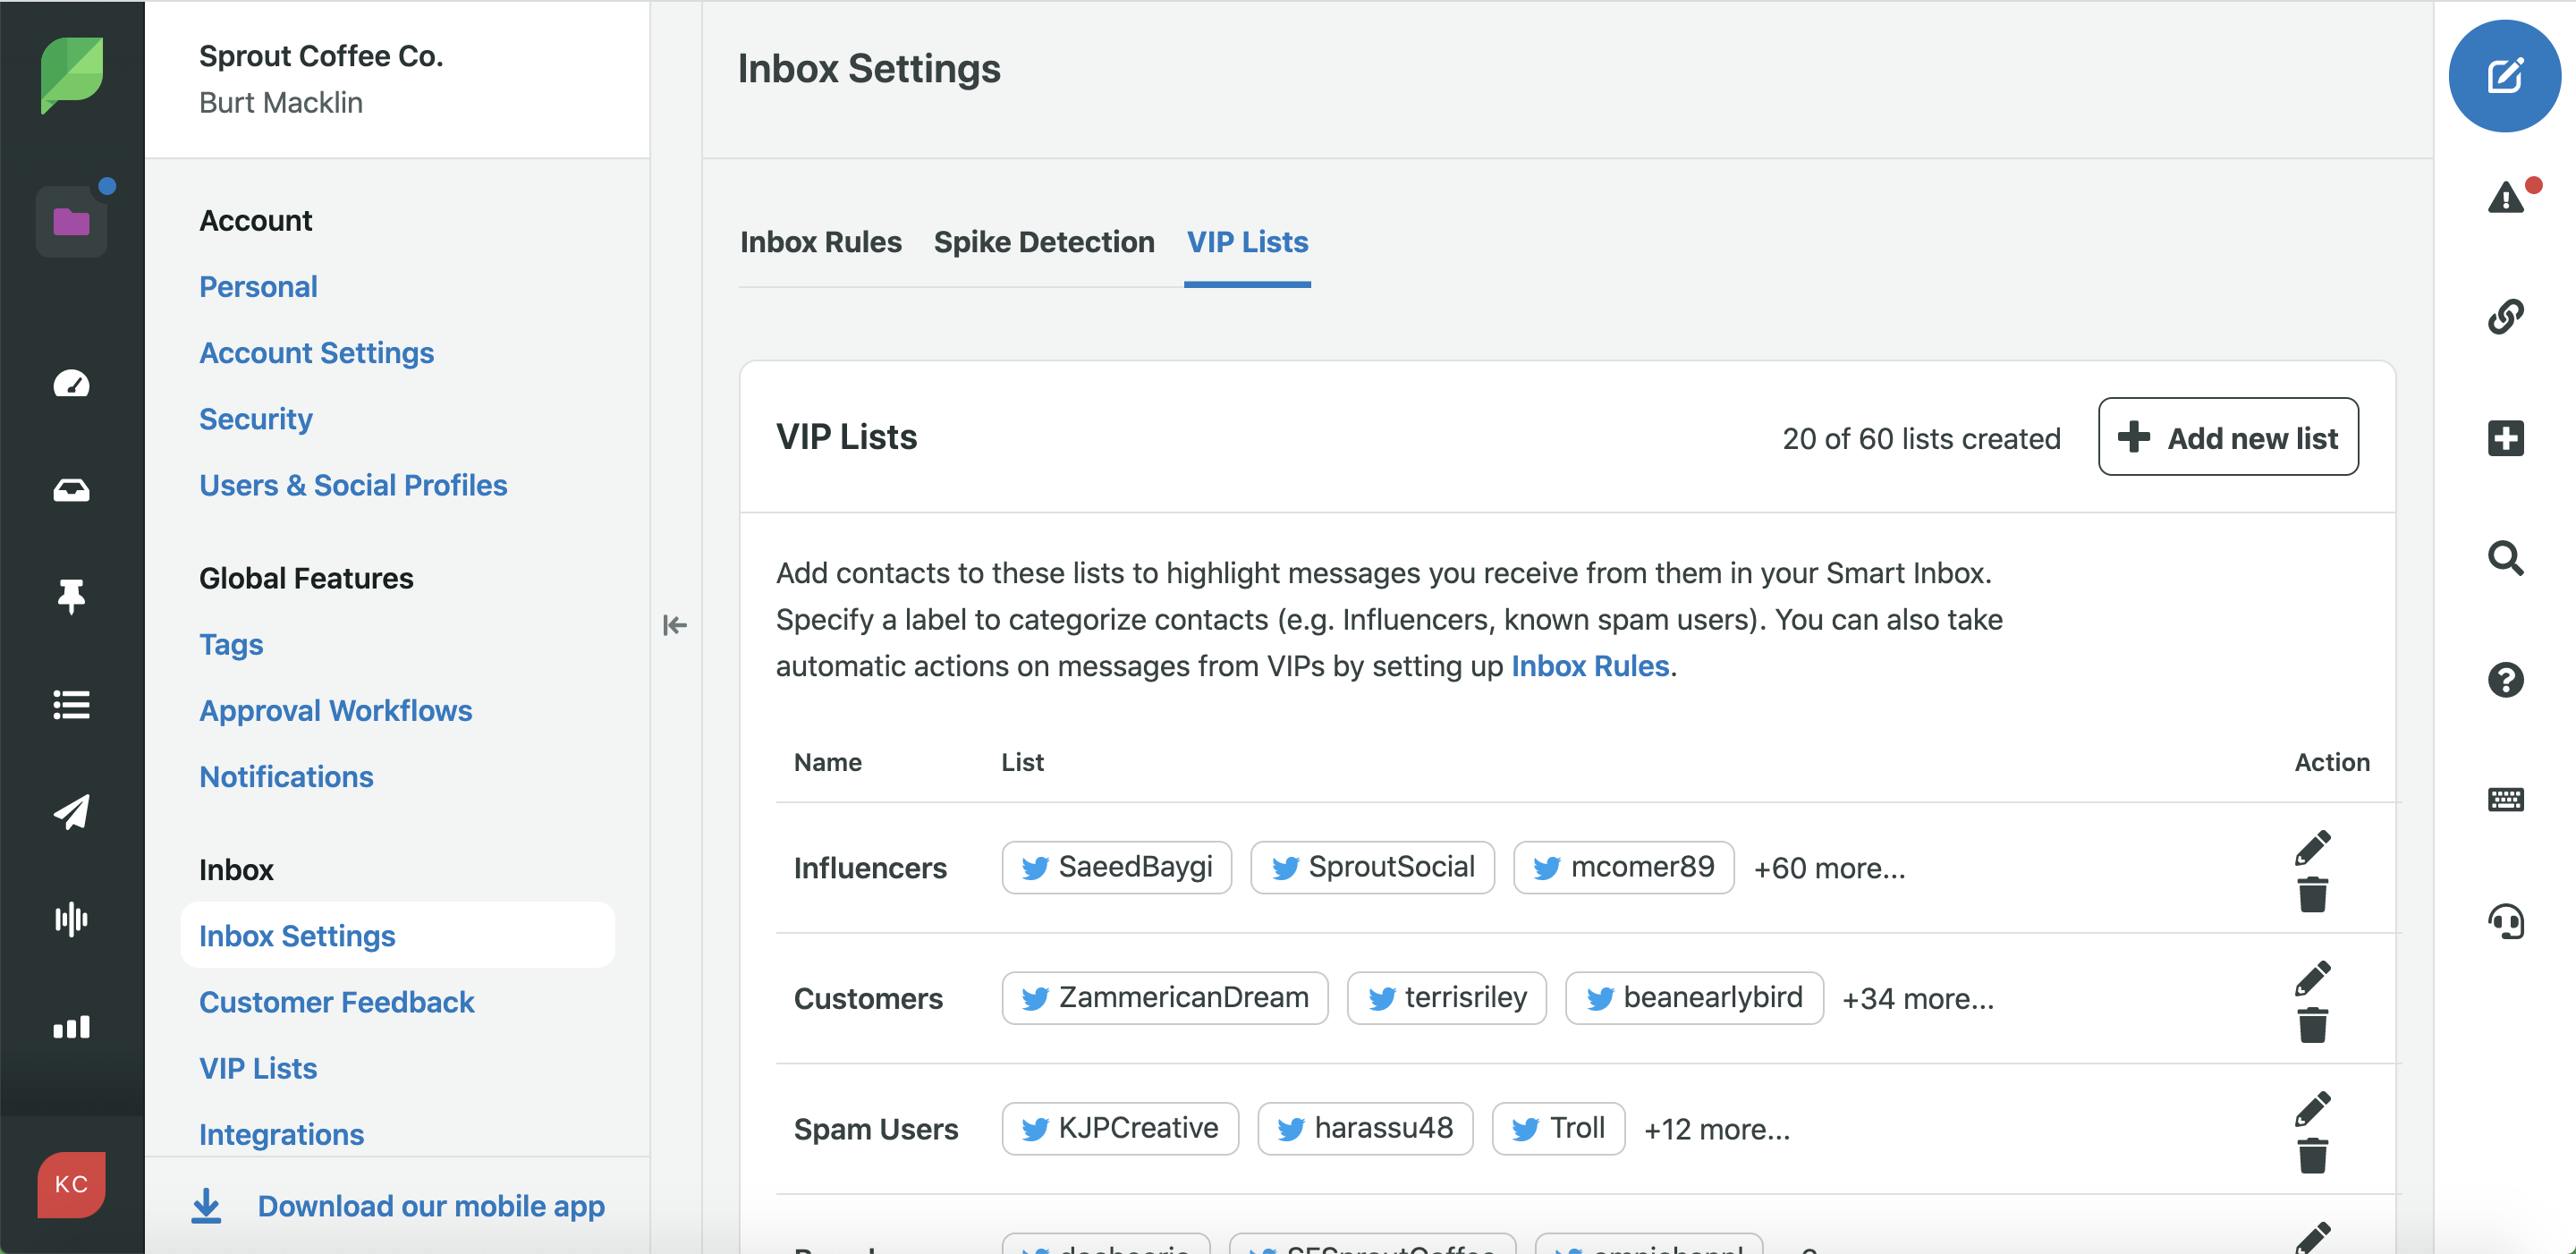
Task: Open Users & Social Profiles
Action: point(353,486)
